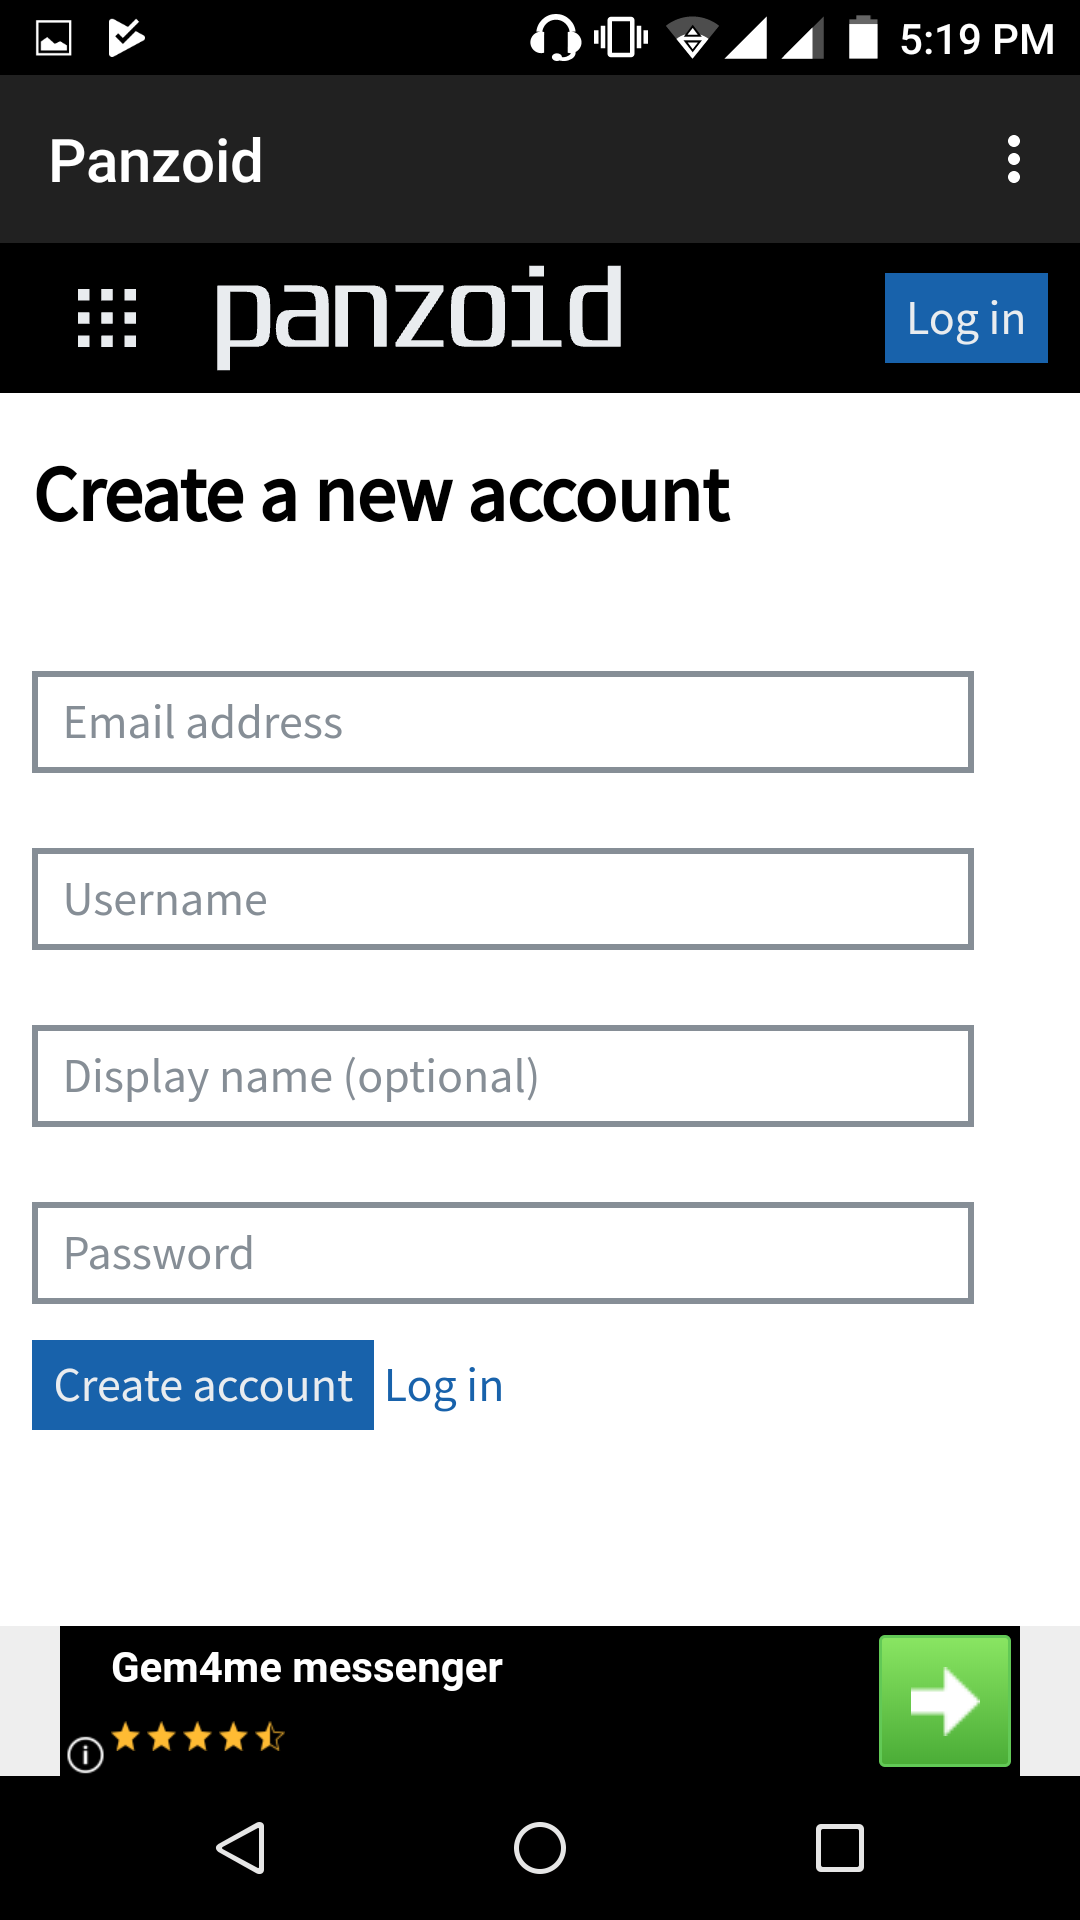Tap the ad star rating
This screenshot has width=1080, height=1920.
(198, 1737)
